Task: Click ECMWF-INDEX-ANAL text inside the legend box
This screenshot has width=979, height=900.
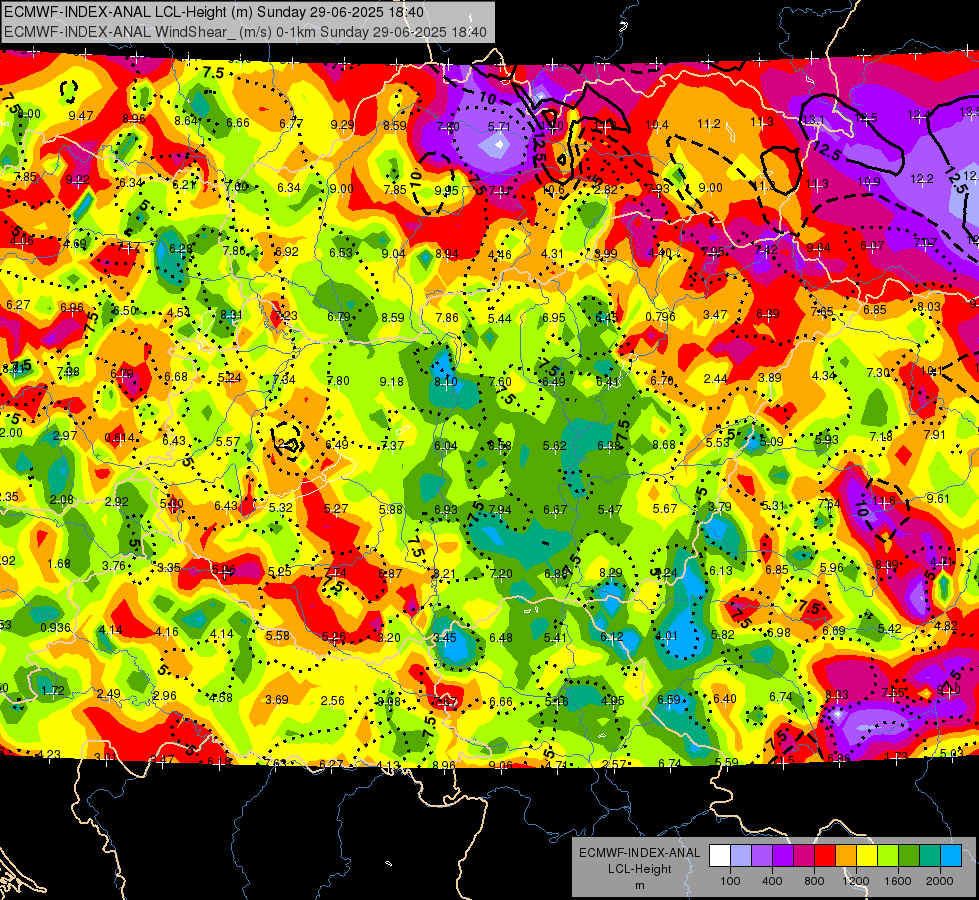Action: (x=639, y=853)
